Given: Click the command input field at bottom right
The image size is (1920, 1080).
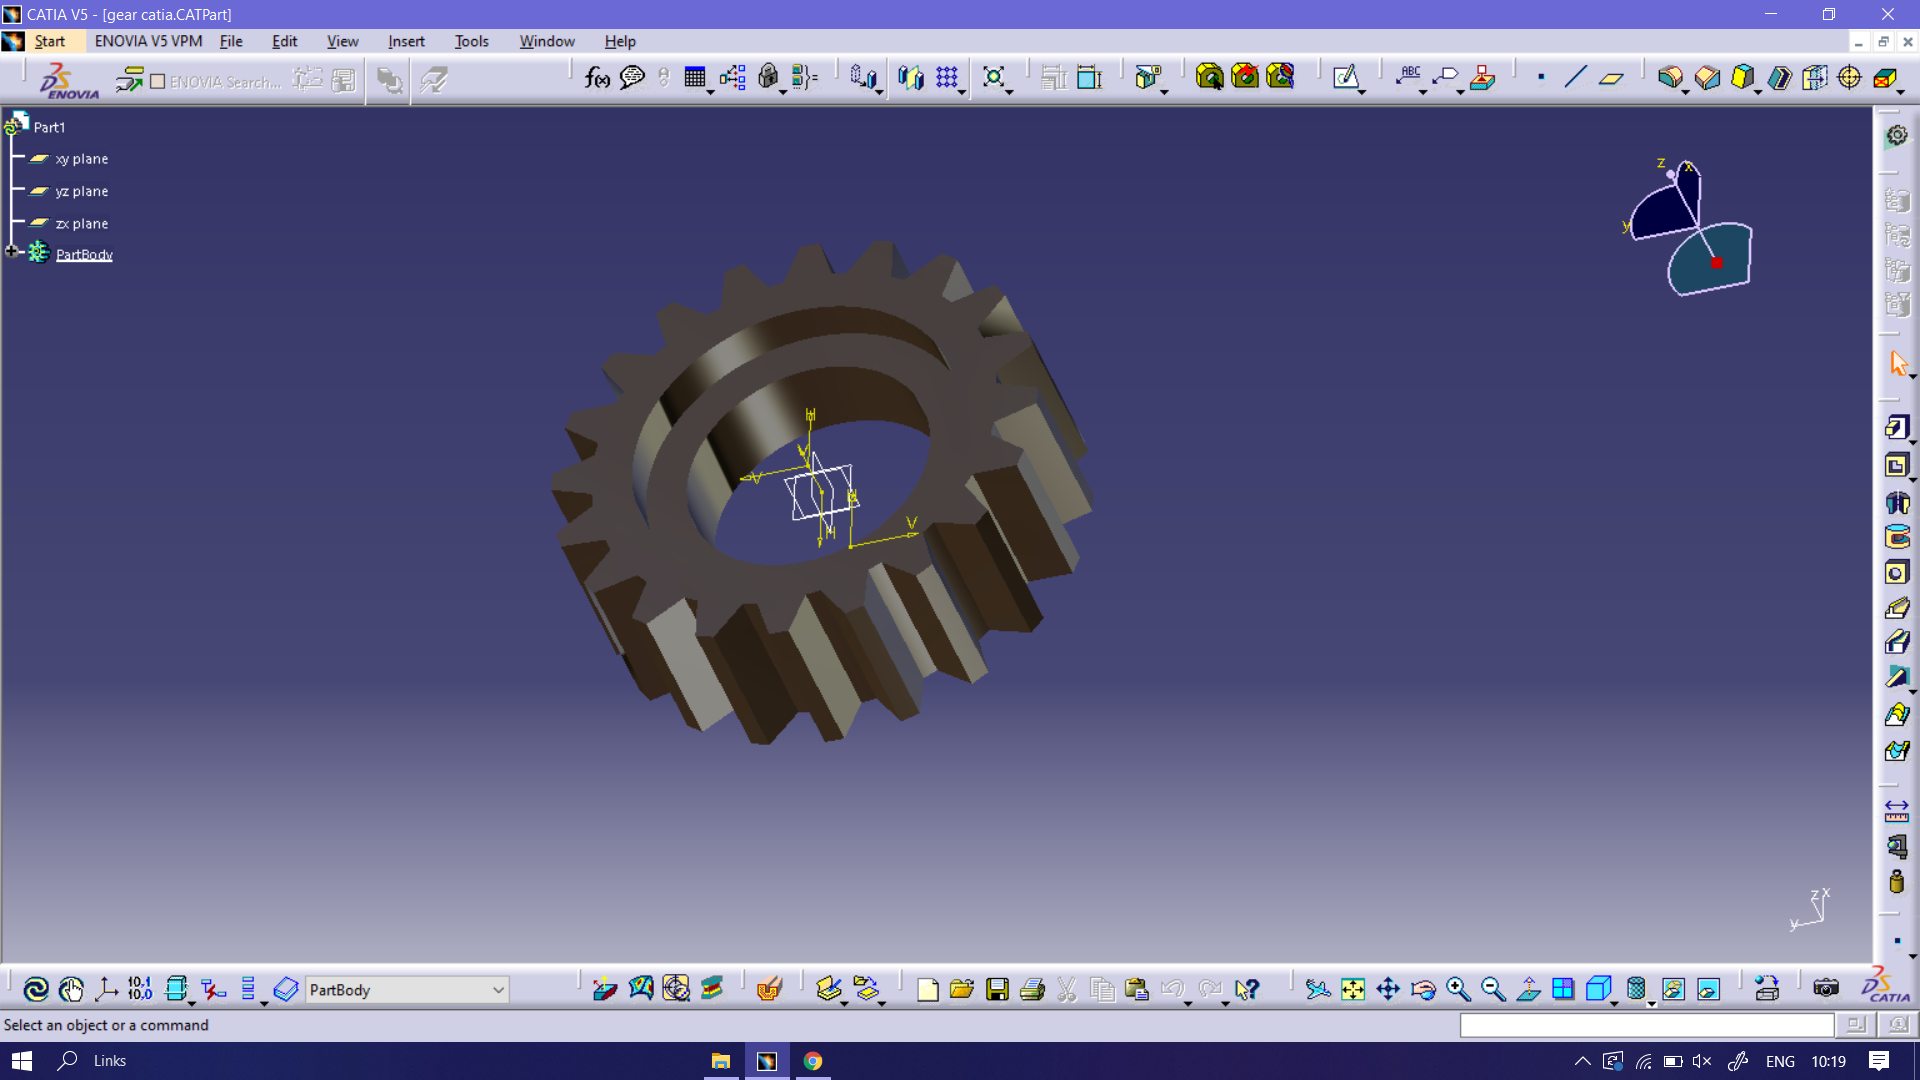Looking at the screenshot, I should [x=1645, y=1025].
